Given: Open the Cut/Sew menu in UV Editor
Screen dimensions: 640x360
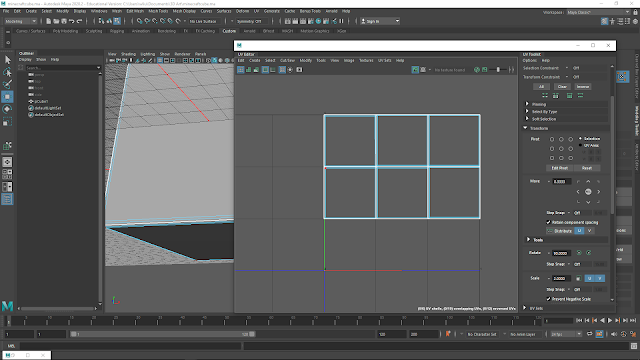Looking at the screenshot, I should [287, 60].
